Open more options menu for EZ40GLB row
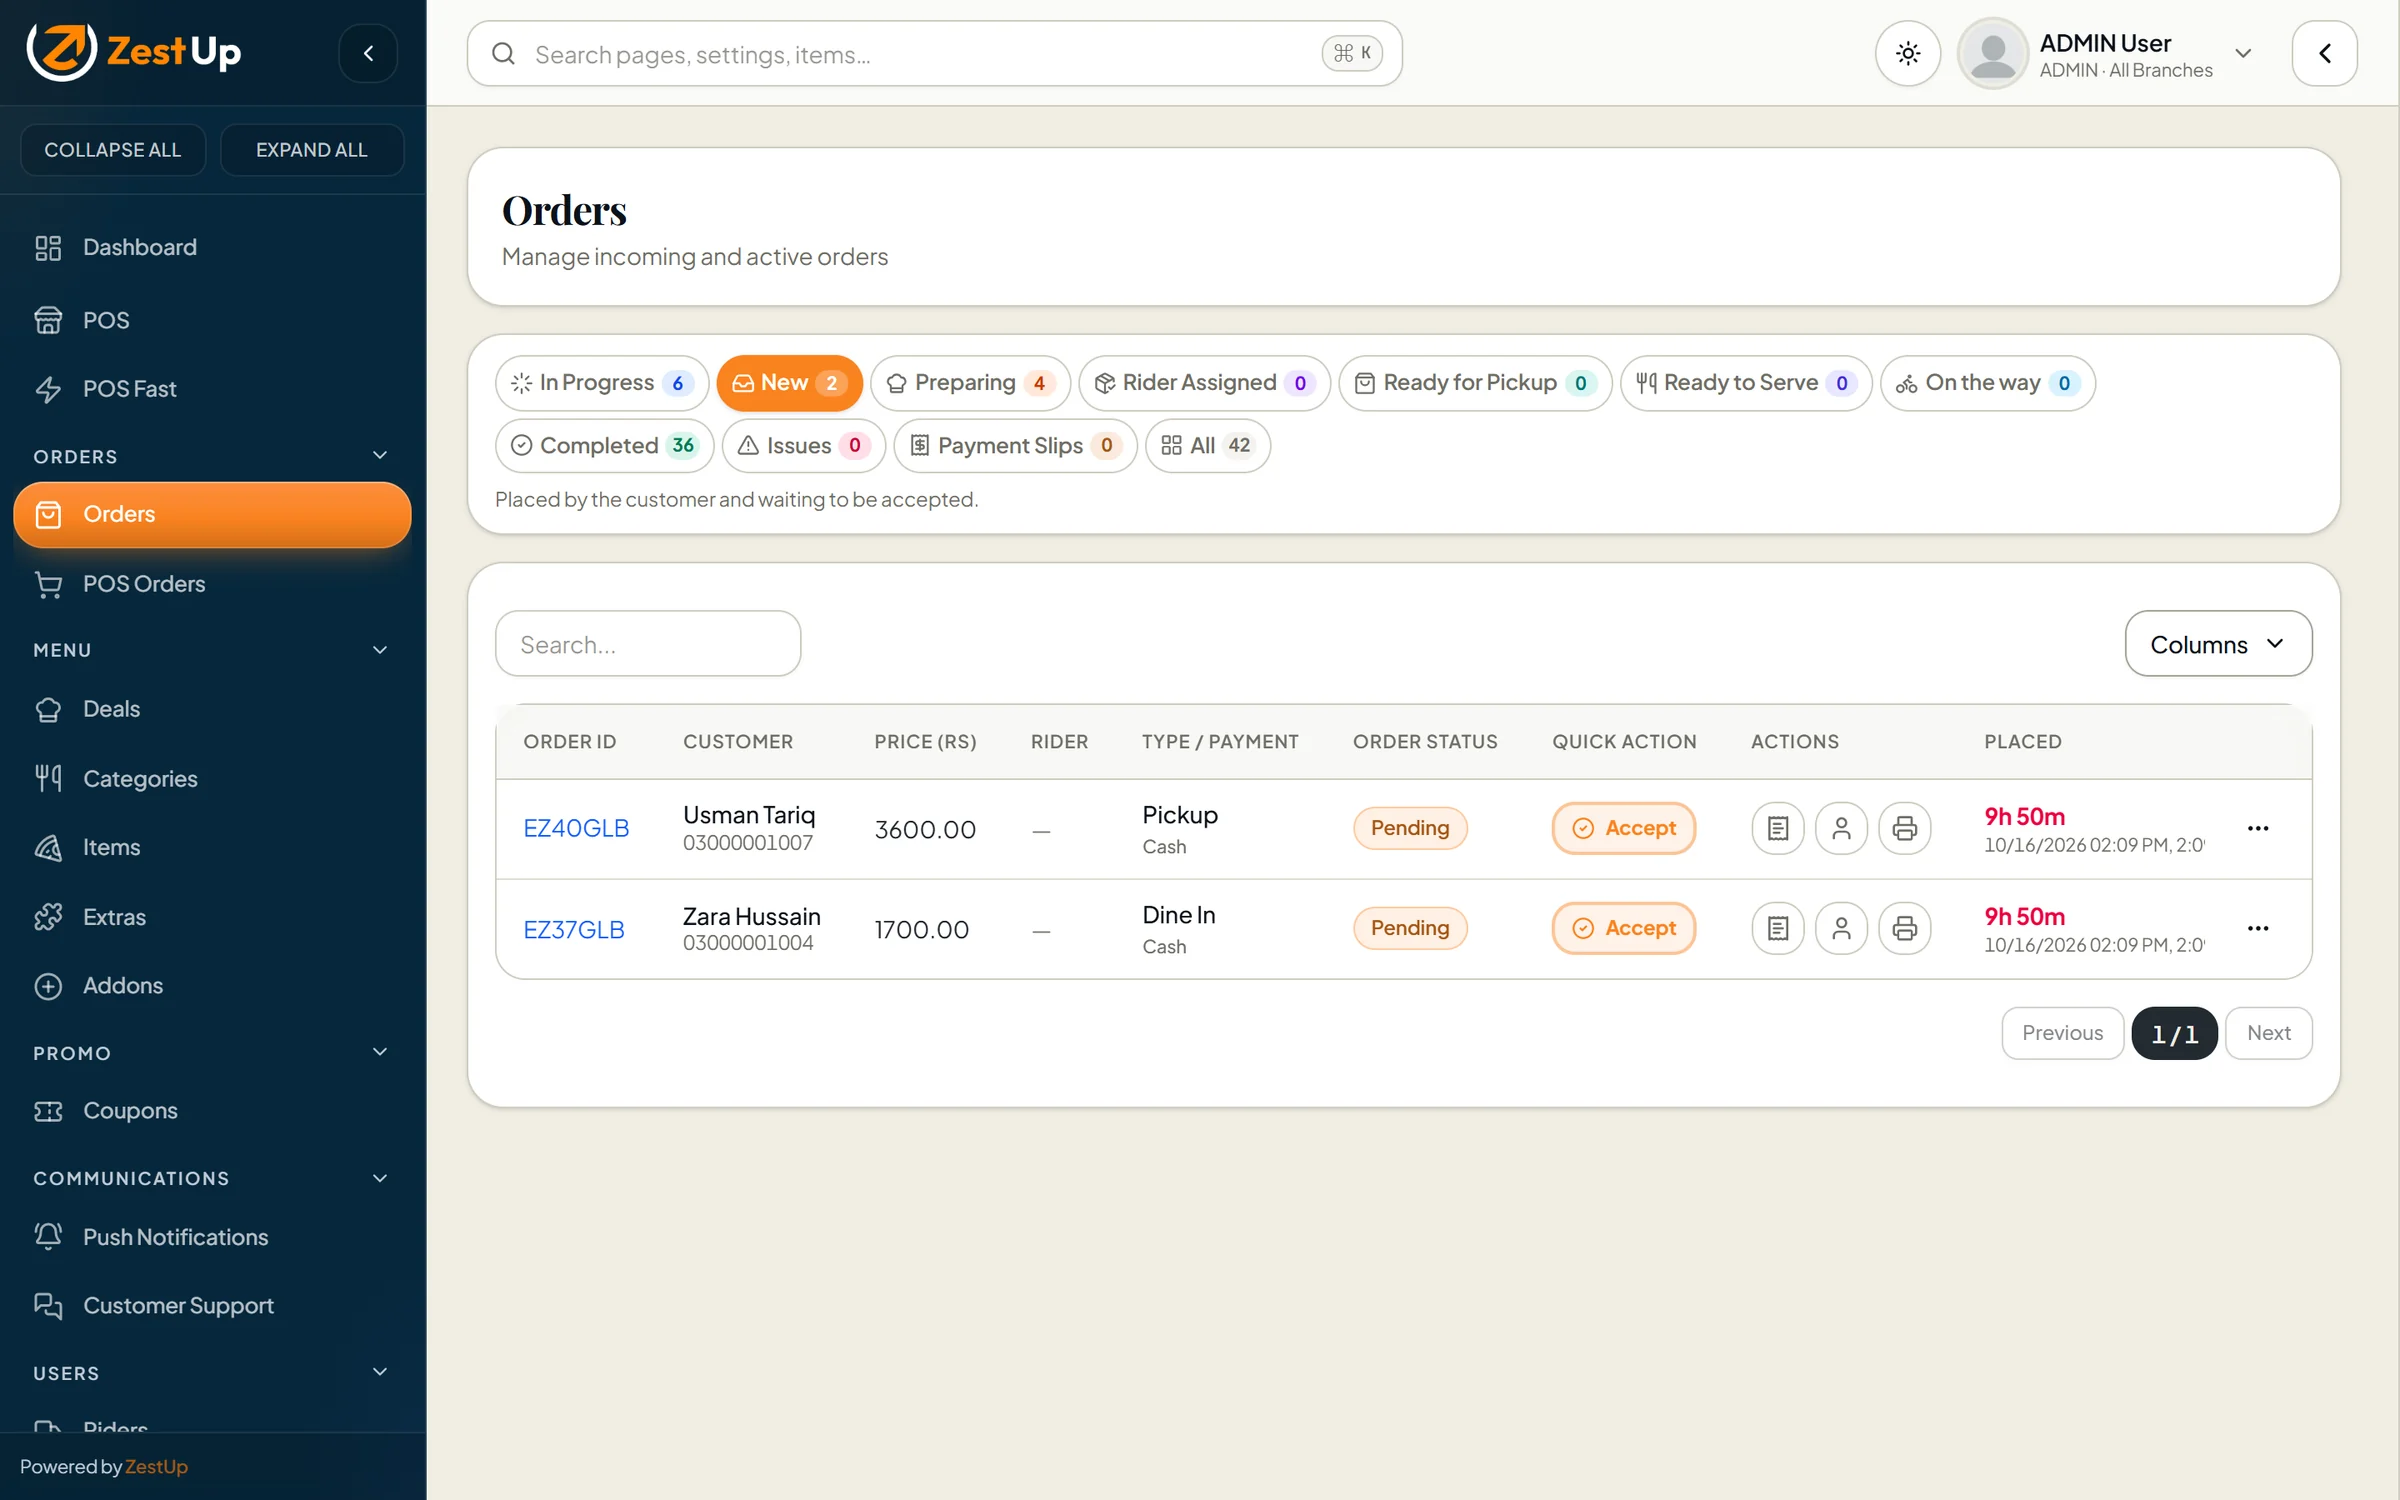 tap(2257, 828)
